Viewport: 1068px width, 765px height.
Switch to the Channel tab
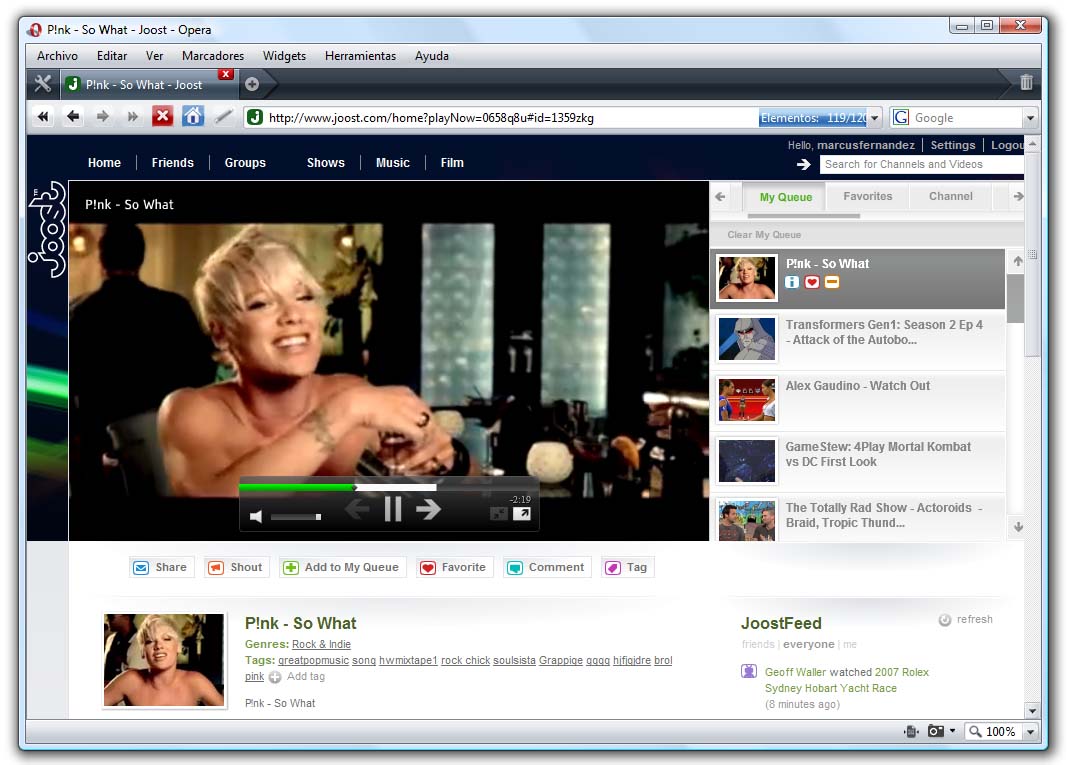(x=951, y=196)
